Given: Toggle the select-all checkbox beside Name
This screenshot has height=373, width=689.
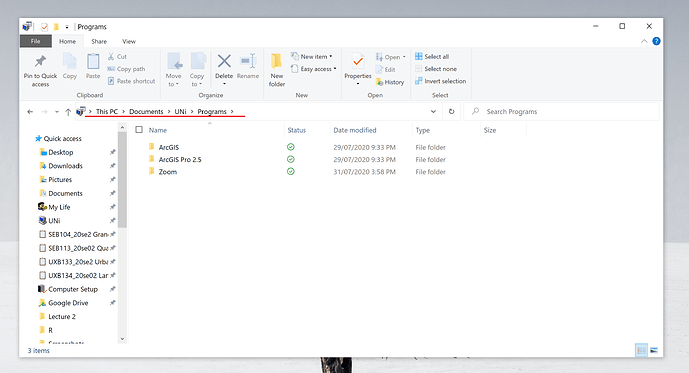Looking at the screenshot, I should (x=139, y=130).
